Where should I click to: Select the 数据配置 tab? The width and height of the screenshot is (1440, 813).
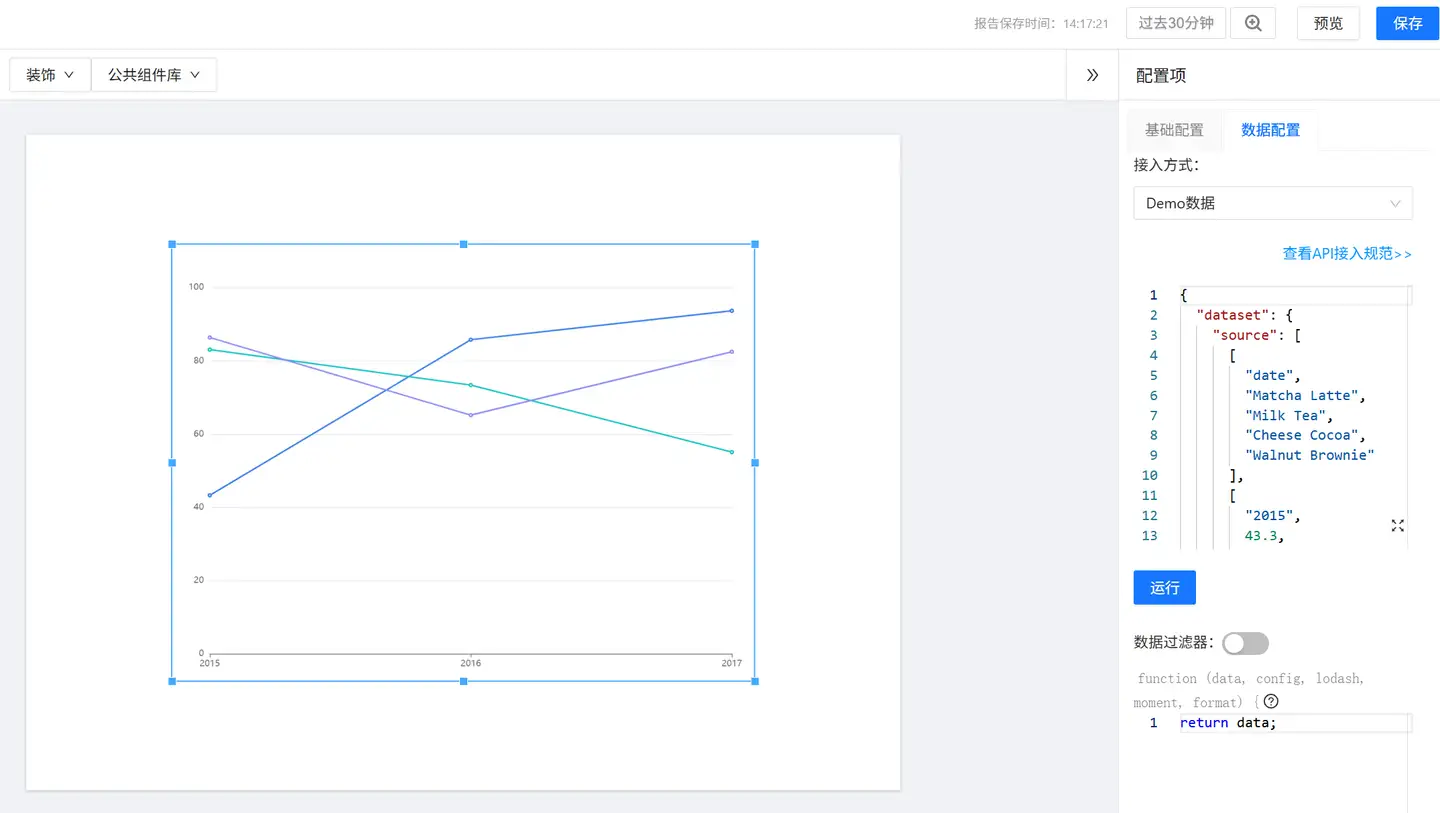[x=1270, y=130]
